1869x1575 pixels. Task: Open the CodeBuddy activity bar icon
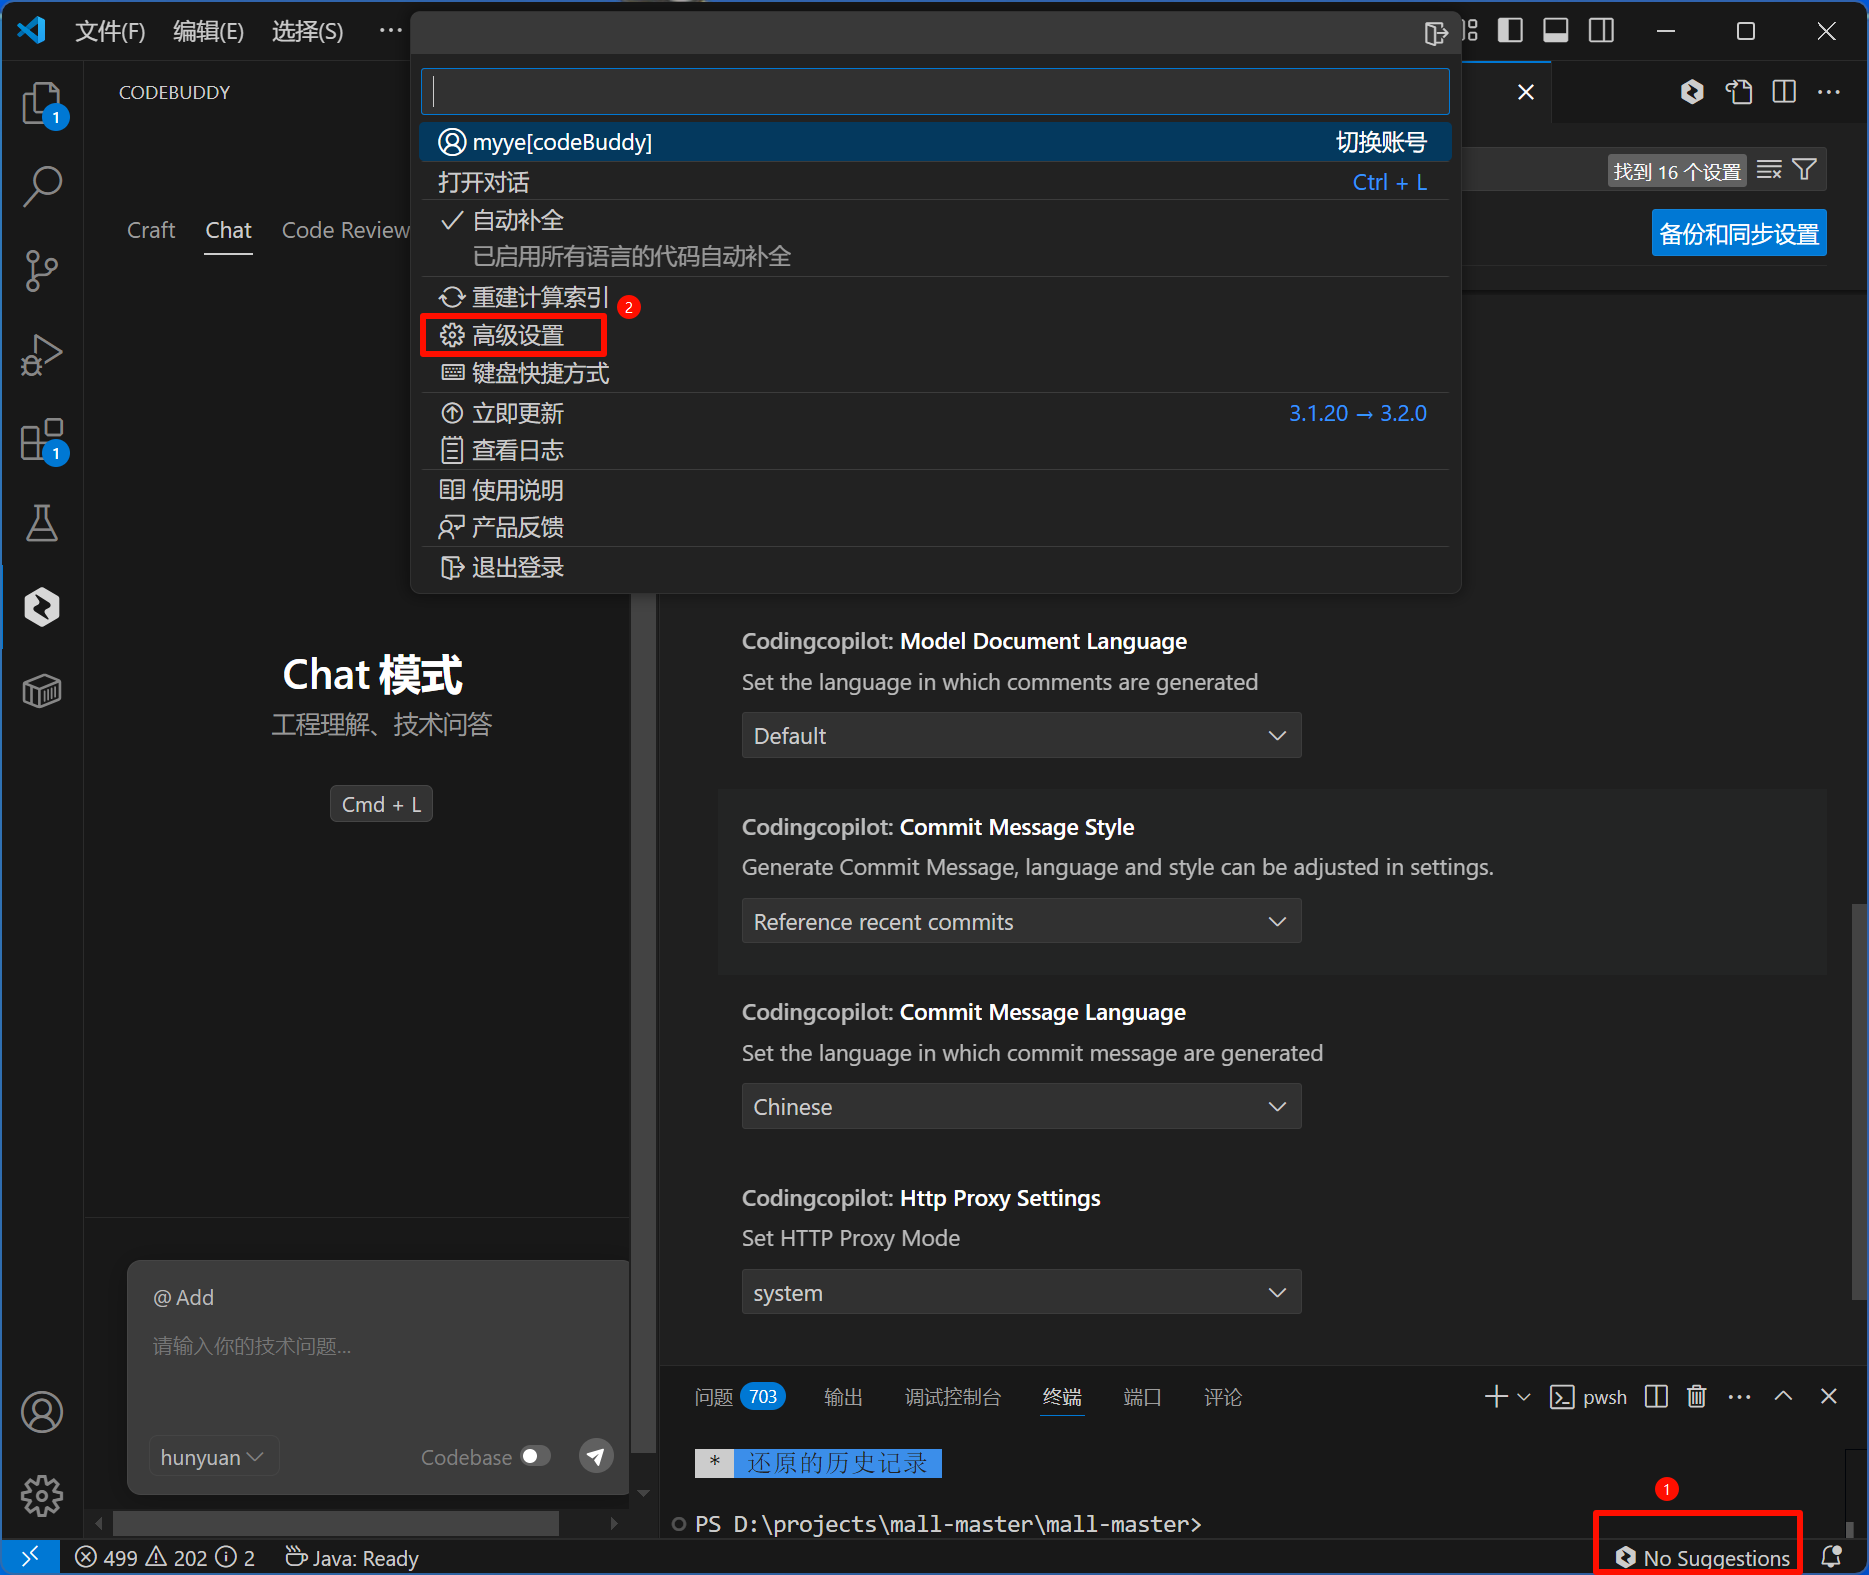(42, 607)
